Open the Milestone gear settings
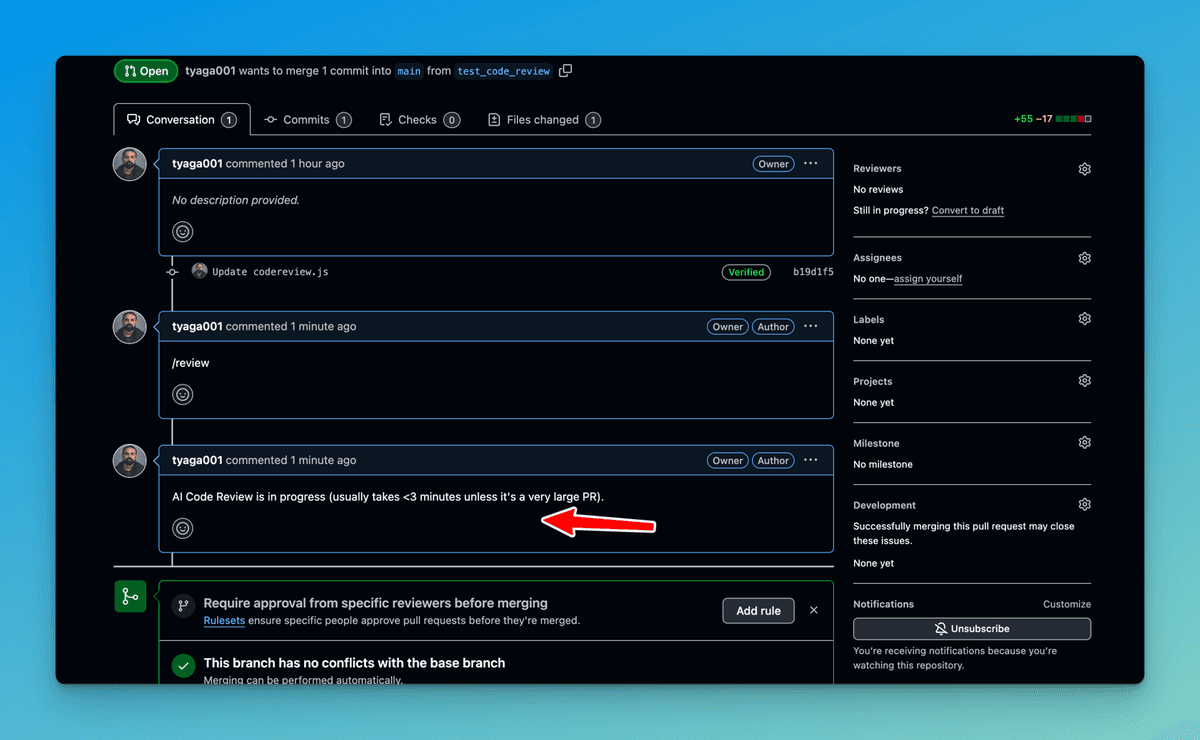This screenshot has height=740, width=1200. pyautogui.click(x=1084, y=443)
